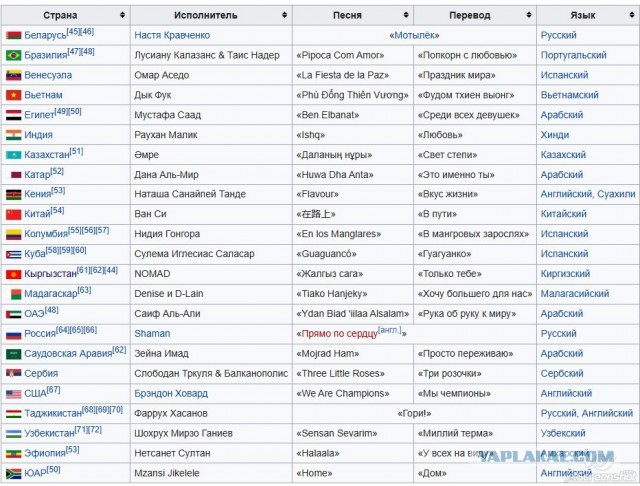
Task: Sort table by Перевод column arrows
Action: 529,15
